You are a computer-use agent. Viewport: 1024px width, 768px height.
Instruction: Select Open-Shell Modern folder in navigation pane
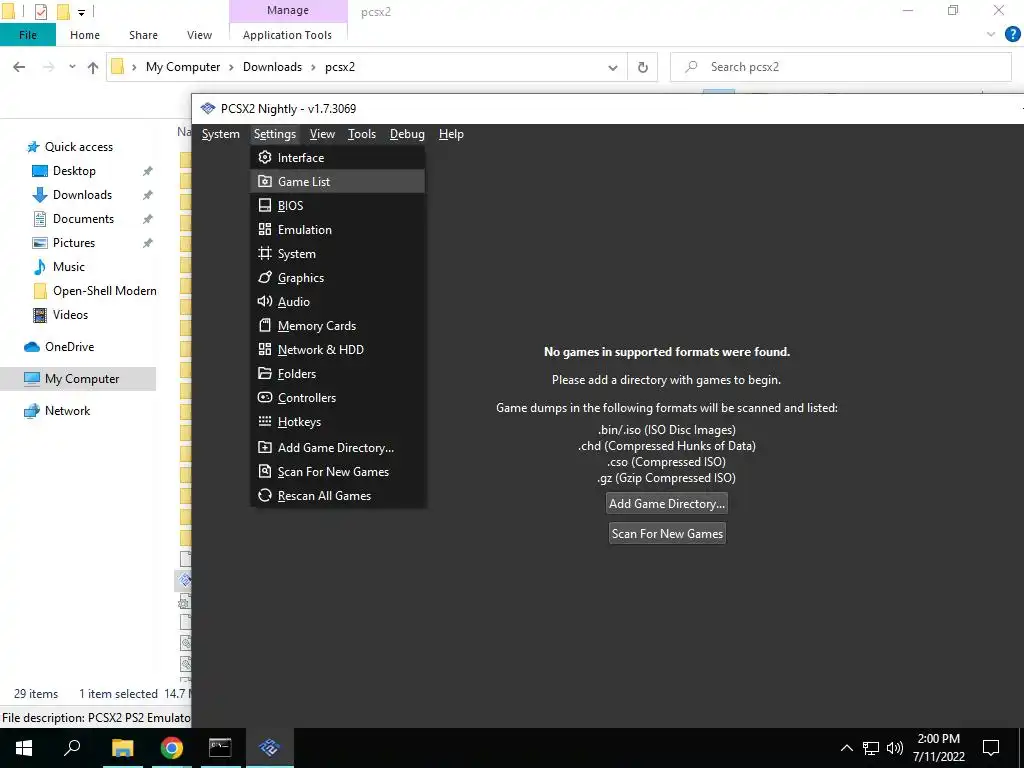click(x=104, y=291)
